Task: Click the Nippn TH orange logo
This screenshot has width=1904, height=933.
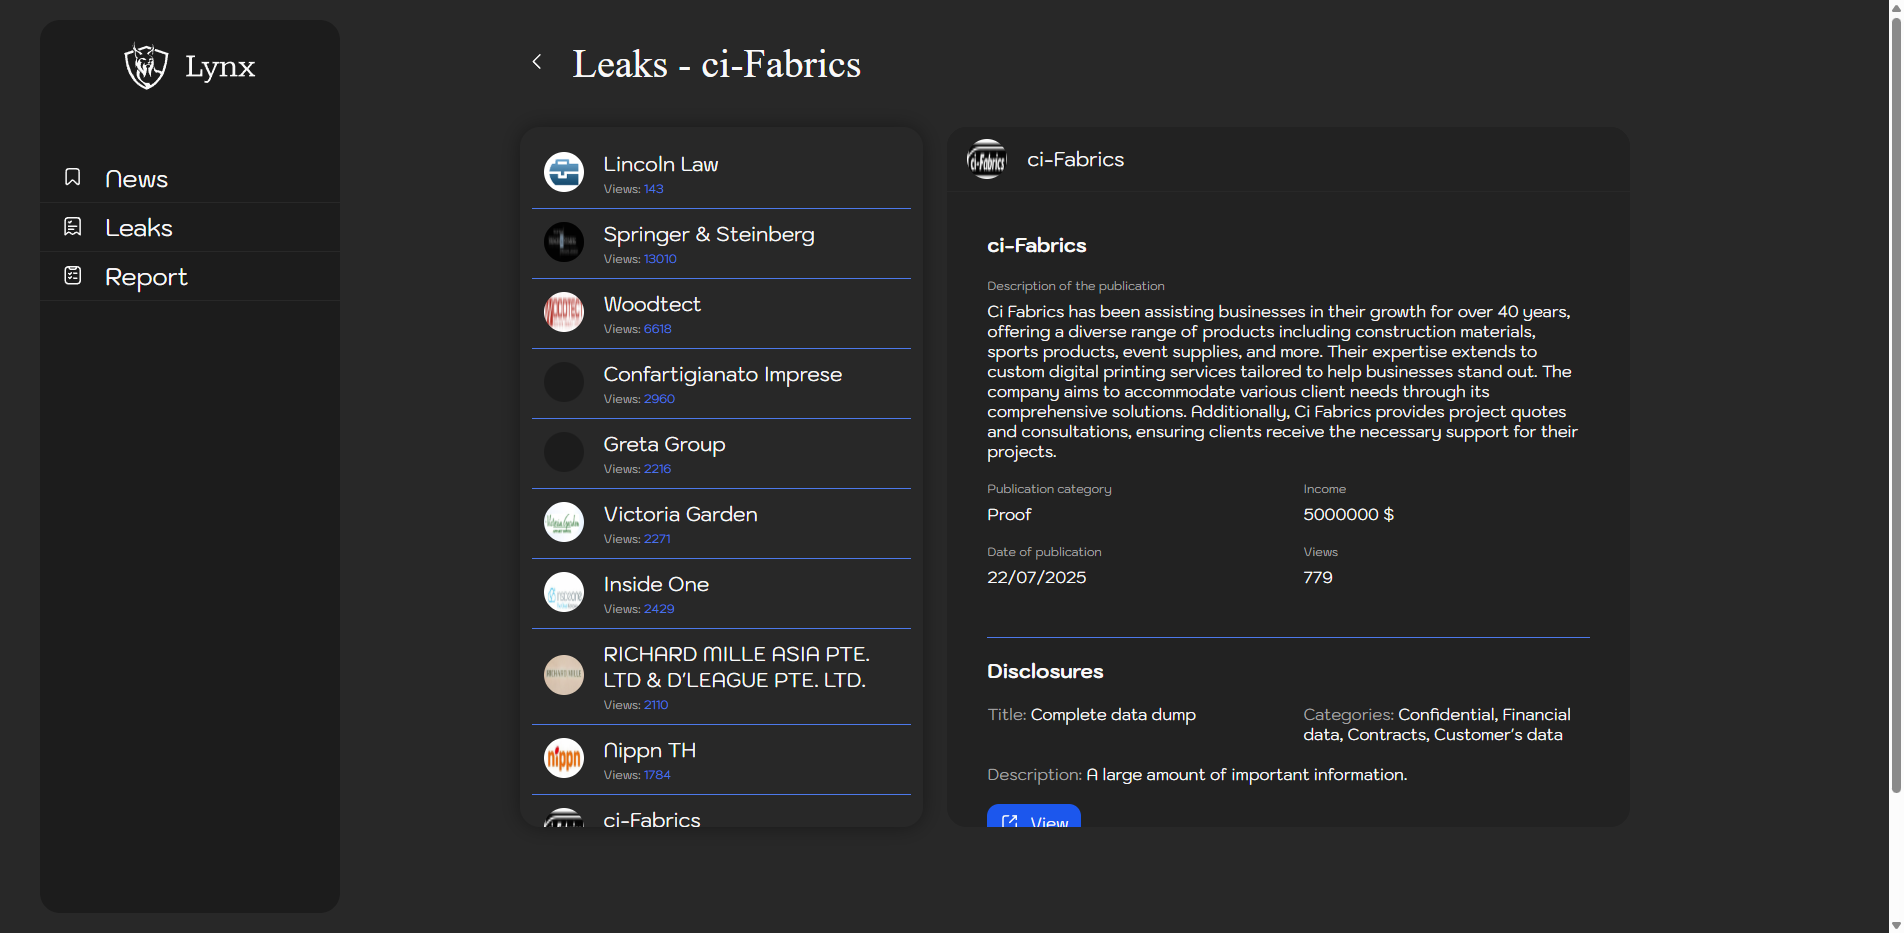Action: (564, 758)
